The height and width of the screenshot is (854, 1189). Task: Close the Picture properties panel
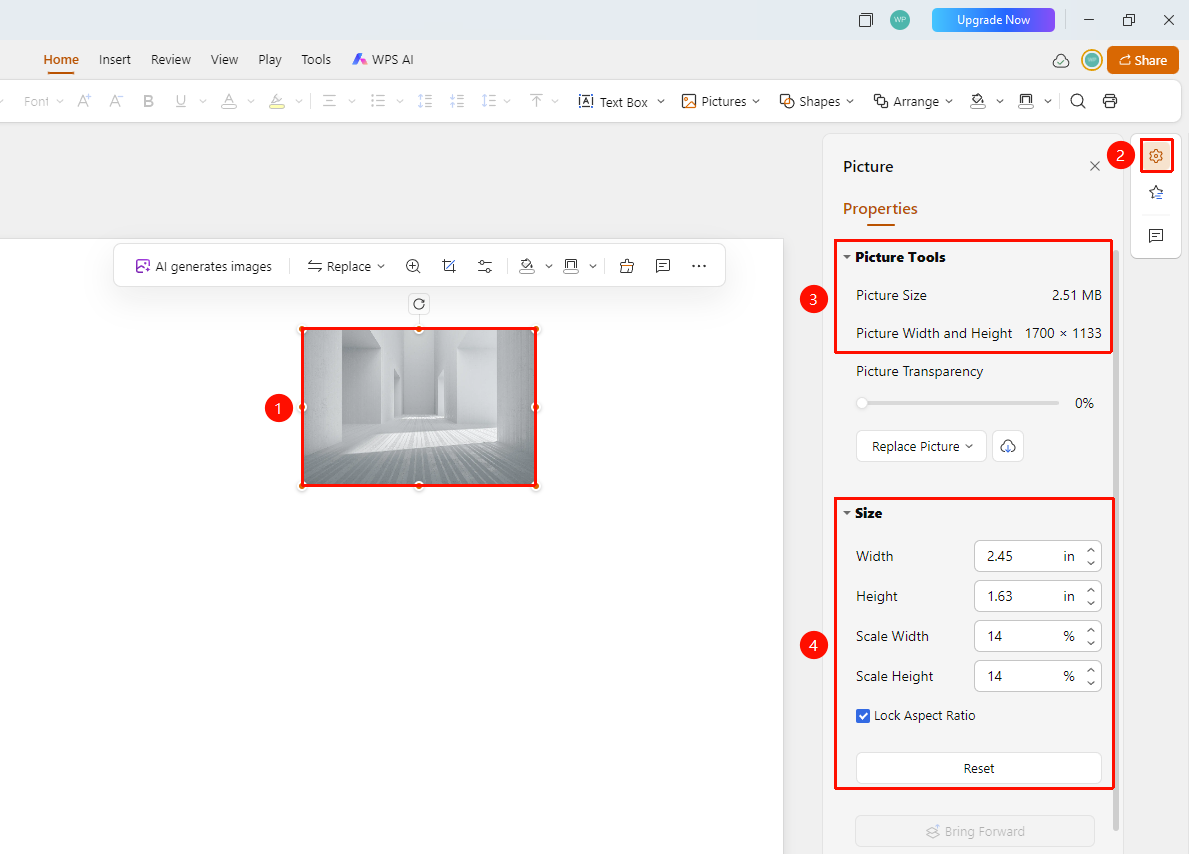(1094, 166)
